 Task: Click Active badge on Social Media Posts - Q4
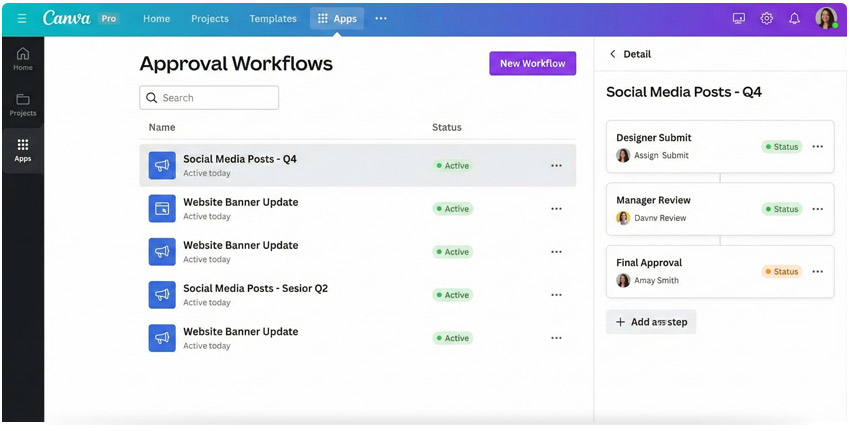tap(453, 166)
